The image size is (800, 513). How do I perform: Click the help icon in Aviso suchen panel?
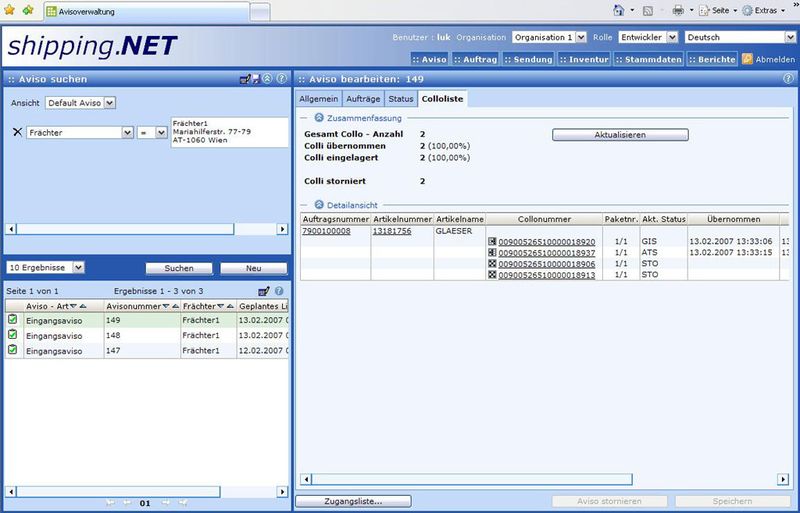coord(282,78)
